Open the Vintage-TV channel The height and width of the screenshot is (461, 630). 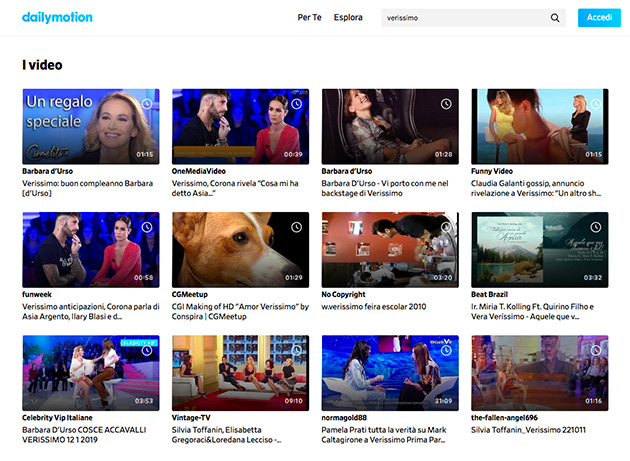tap(191, 418)
